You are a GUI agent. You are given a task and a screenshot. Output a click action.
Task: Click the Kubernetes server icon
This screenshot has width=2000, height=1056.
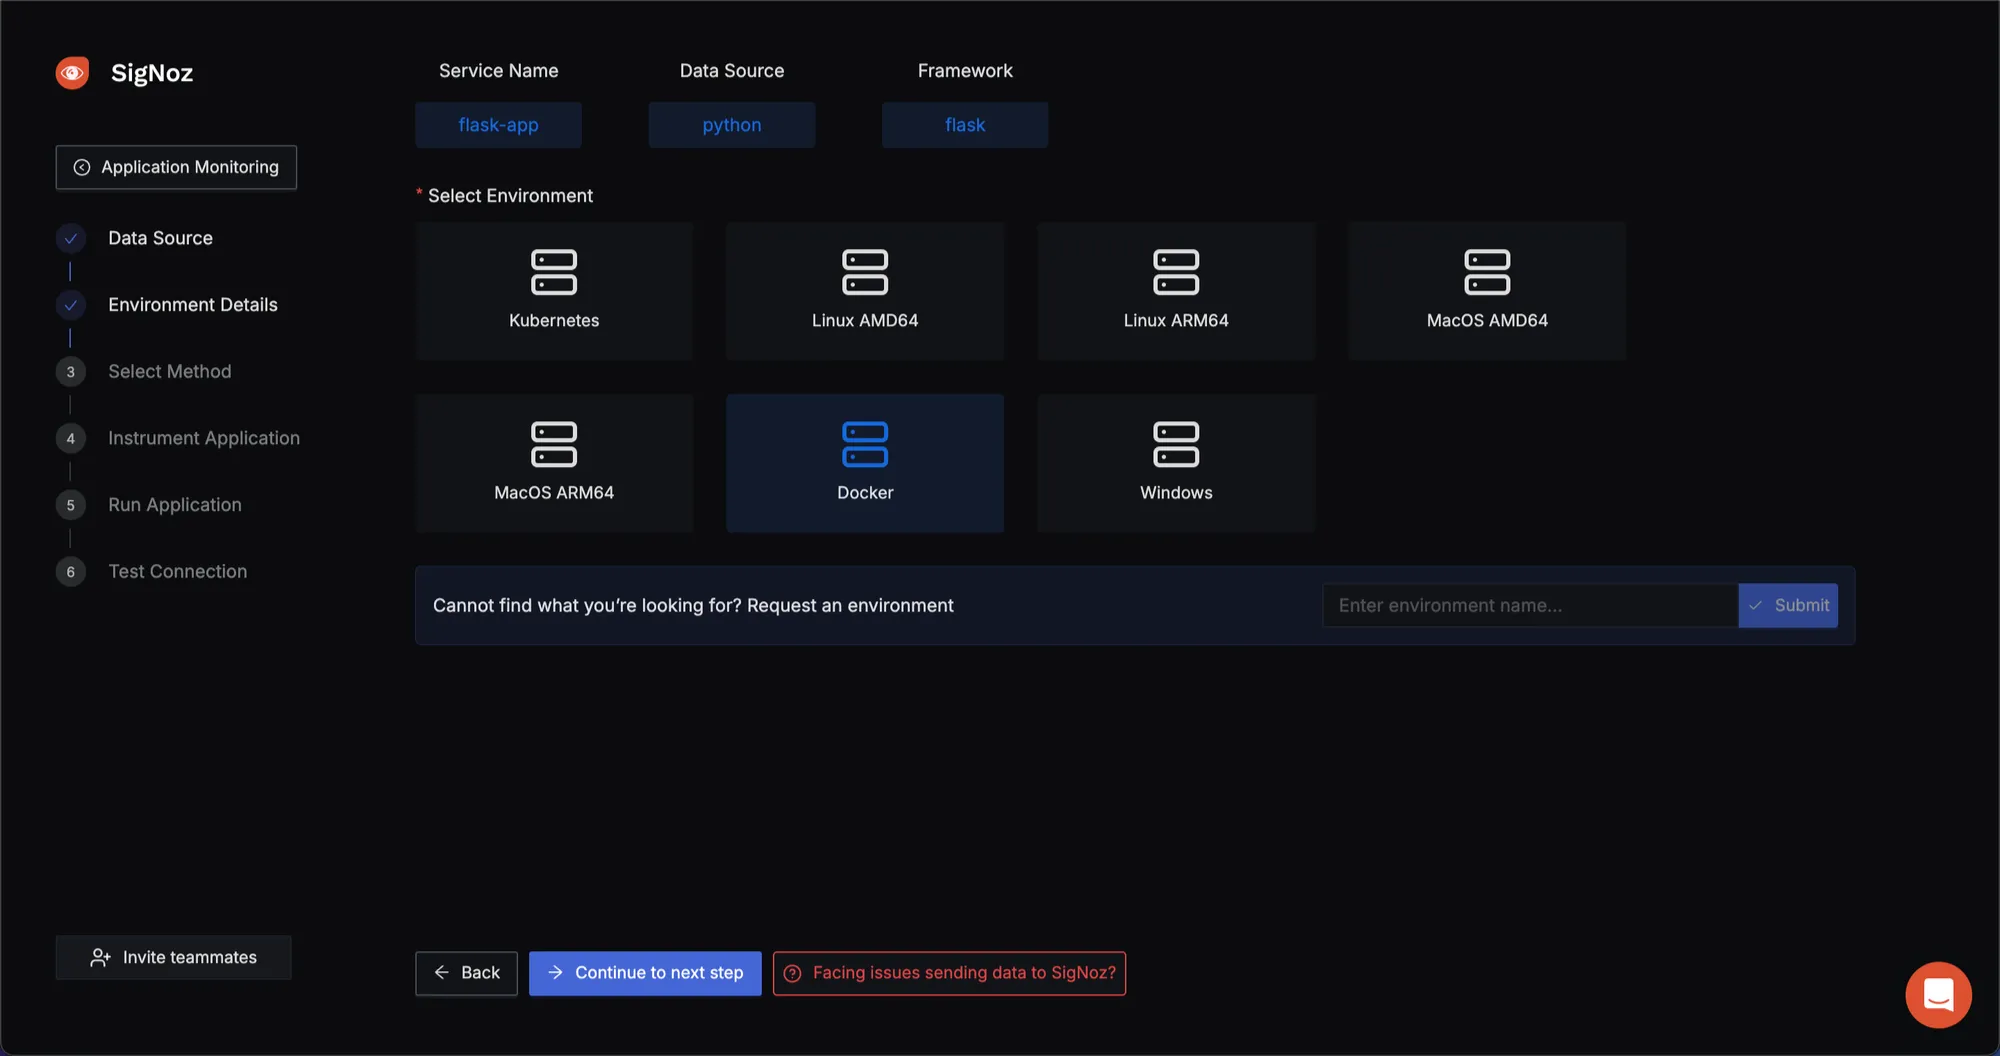pos(554,272)
